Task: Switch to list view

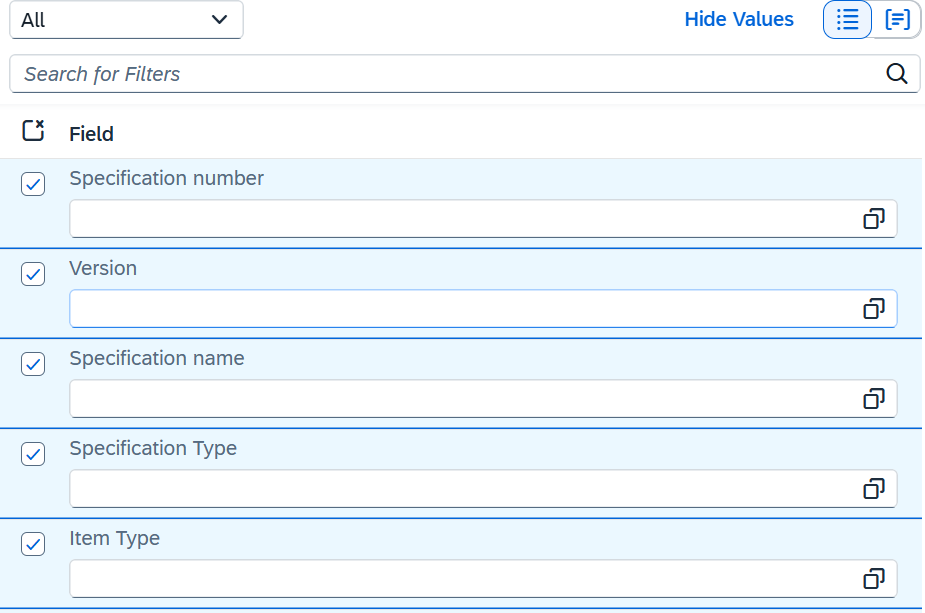Action: [x=847, y=20]
